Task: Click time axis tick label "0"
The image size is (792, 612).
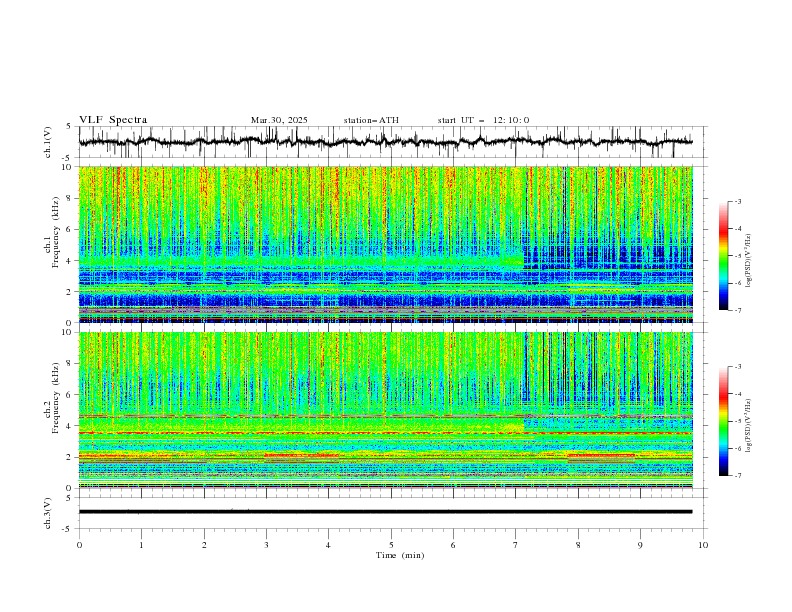Action: [79, 545]
